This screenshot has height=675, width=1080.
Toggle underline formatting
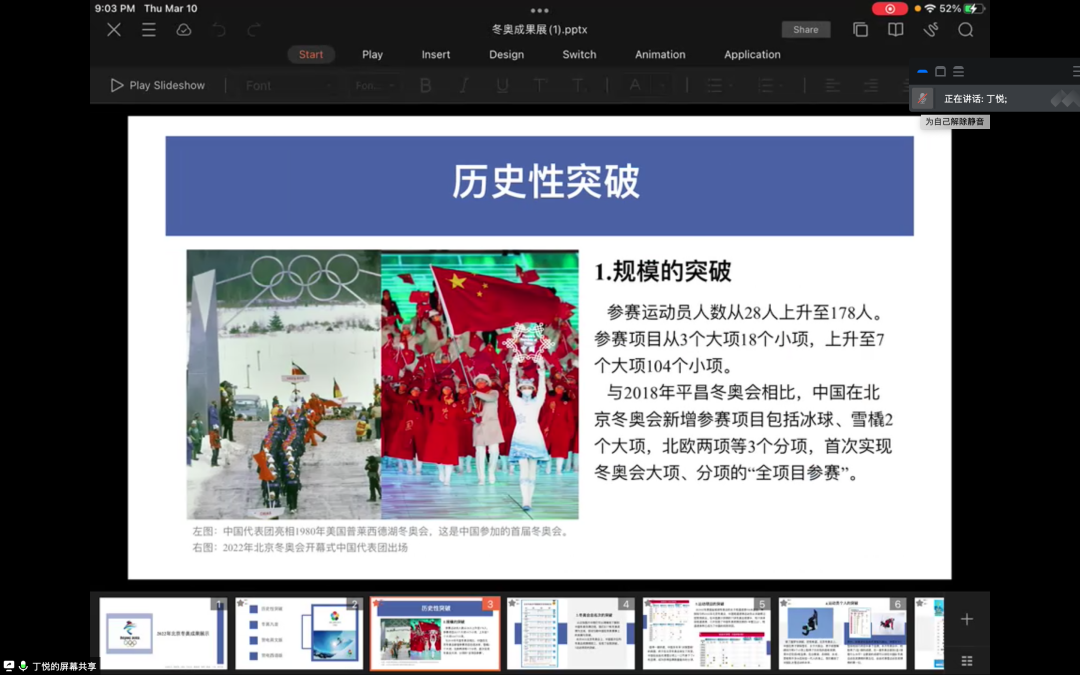[502, 86]
